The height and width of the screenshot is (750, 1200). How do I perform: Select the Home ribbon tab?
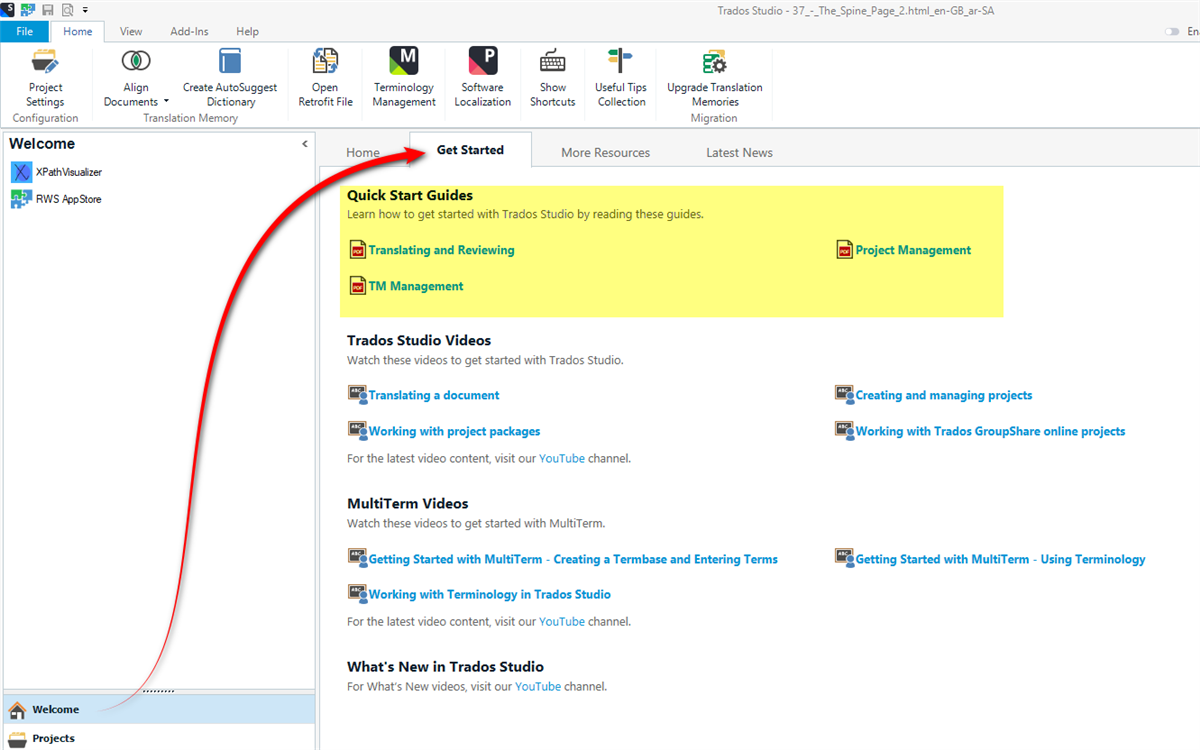(x=78, y=31)
